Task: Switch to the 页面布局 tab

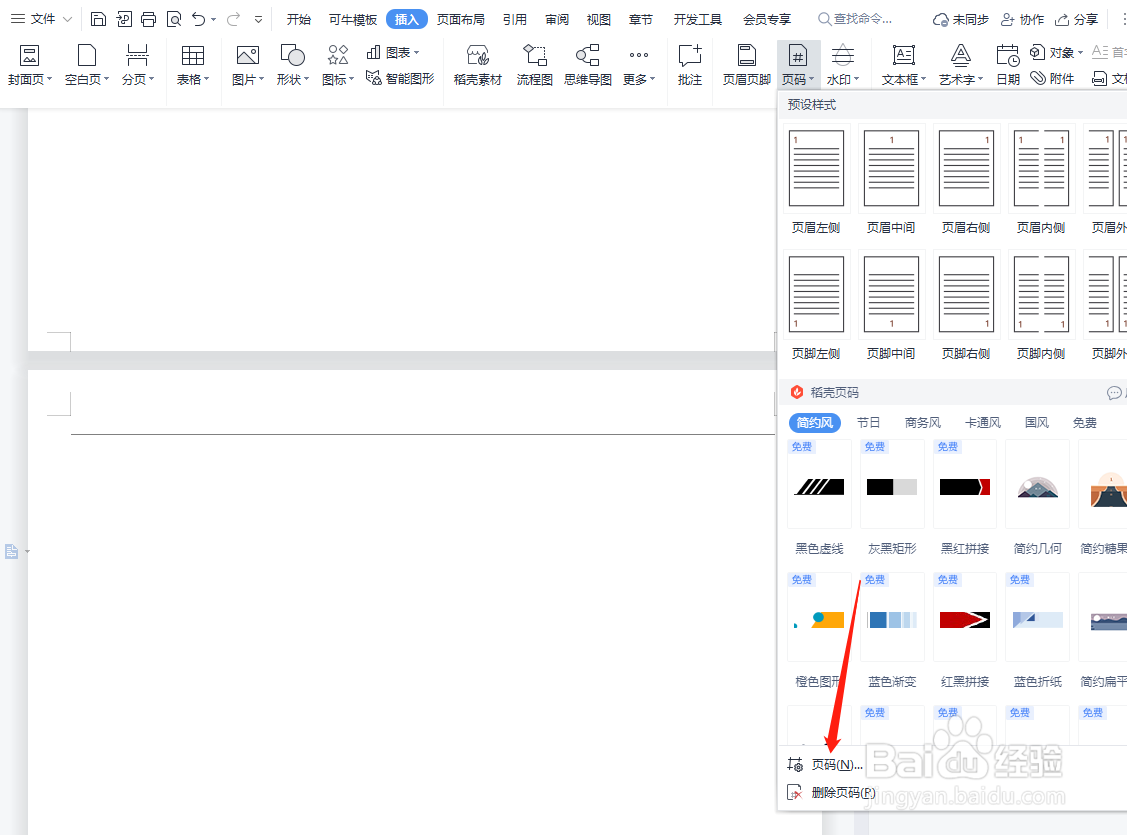Action: click(x=461, y=19)
